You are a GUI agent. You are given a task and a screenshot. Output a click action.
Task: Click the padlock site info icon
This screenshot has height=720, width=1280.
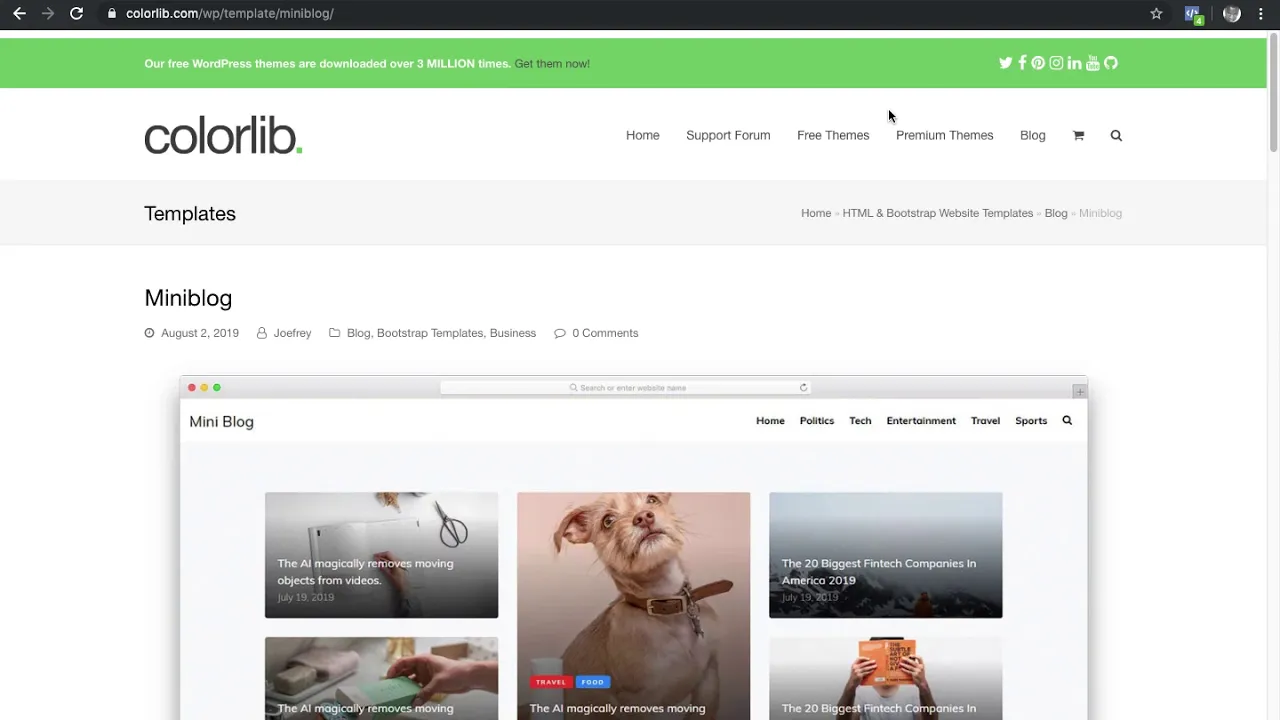[111, 13]
